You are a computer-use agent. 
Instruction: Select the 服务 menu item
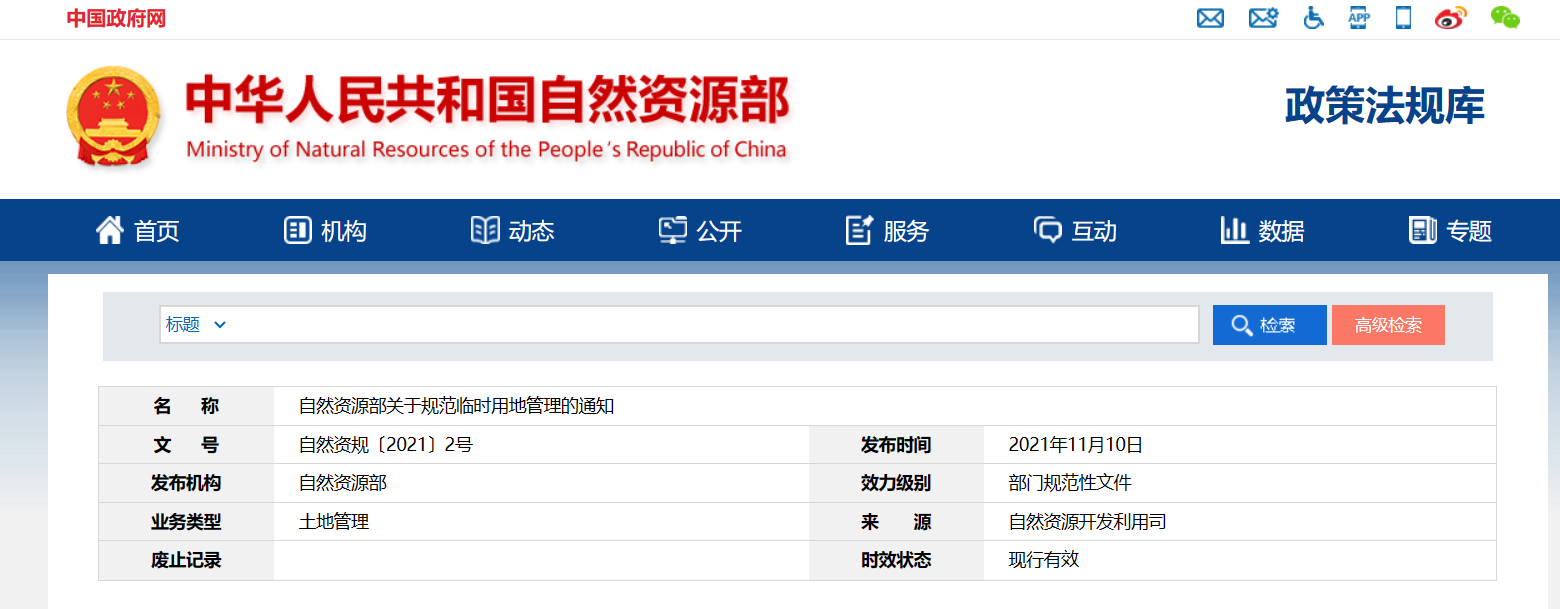point(888,230)
